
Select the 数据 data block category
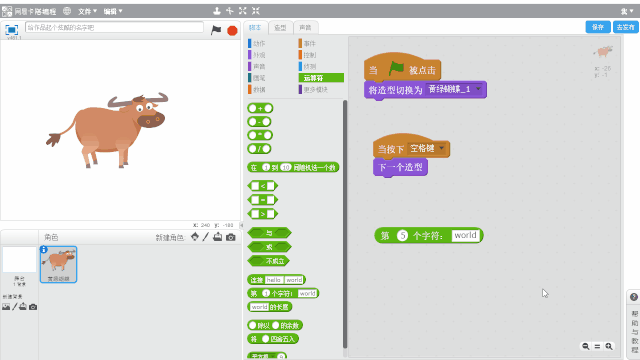[x=259, y=89]
